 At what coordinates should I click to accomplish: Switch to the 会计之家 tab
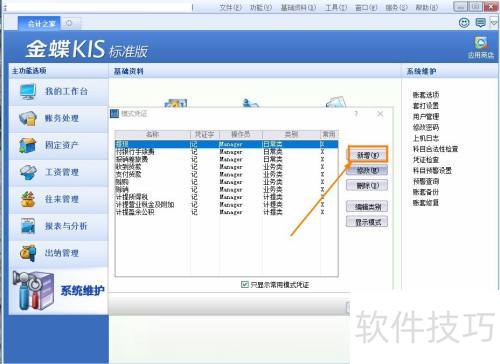(39, 24)
